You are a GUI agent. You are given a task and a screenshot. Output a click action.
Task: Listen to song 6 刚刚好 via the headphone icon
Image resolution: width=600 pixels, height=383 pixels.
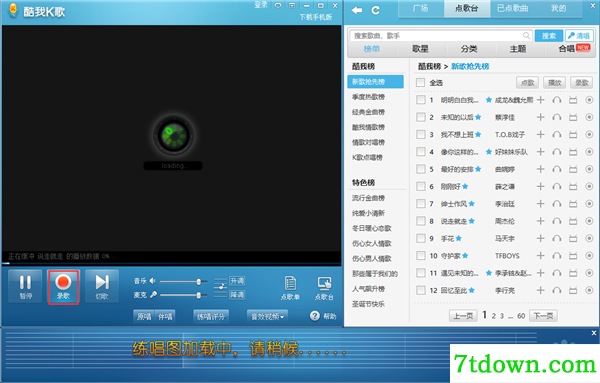[x=557, y=186]
